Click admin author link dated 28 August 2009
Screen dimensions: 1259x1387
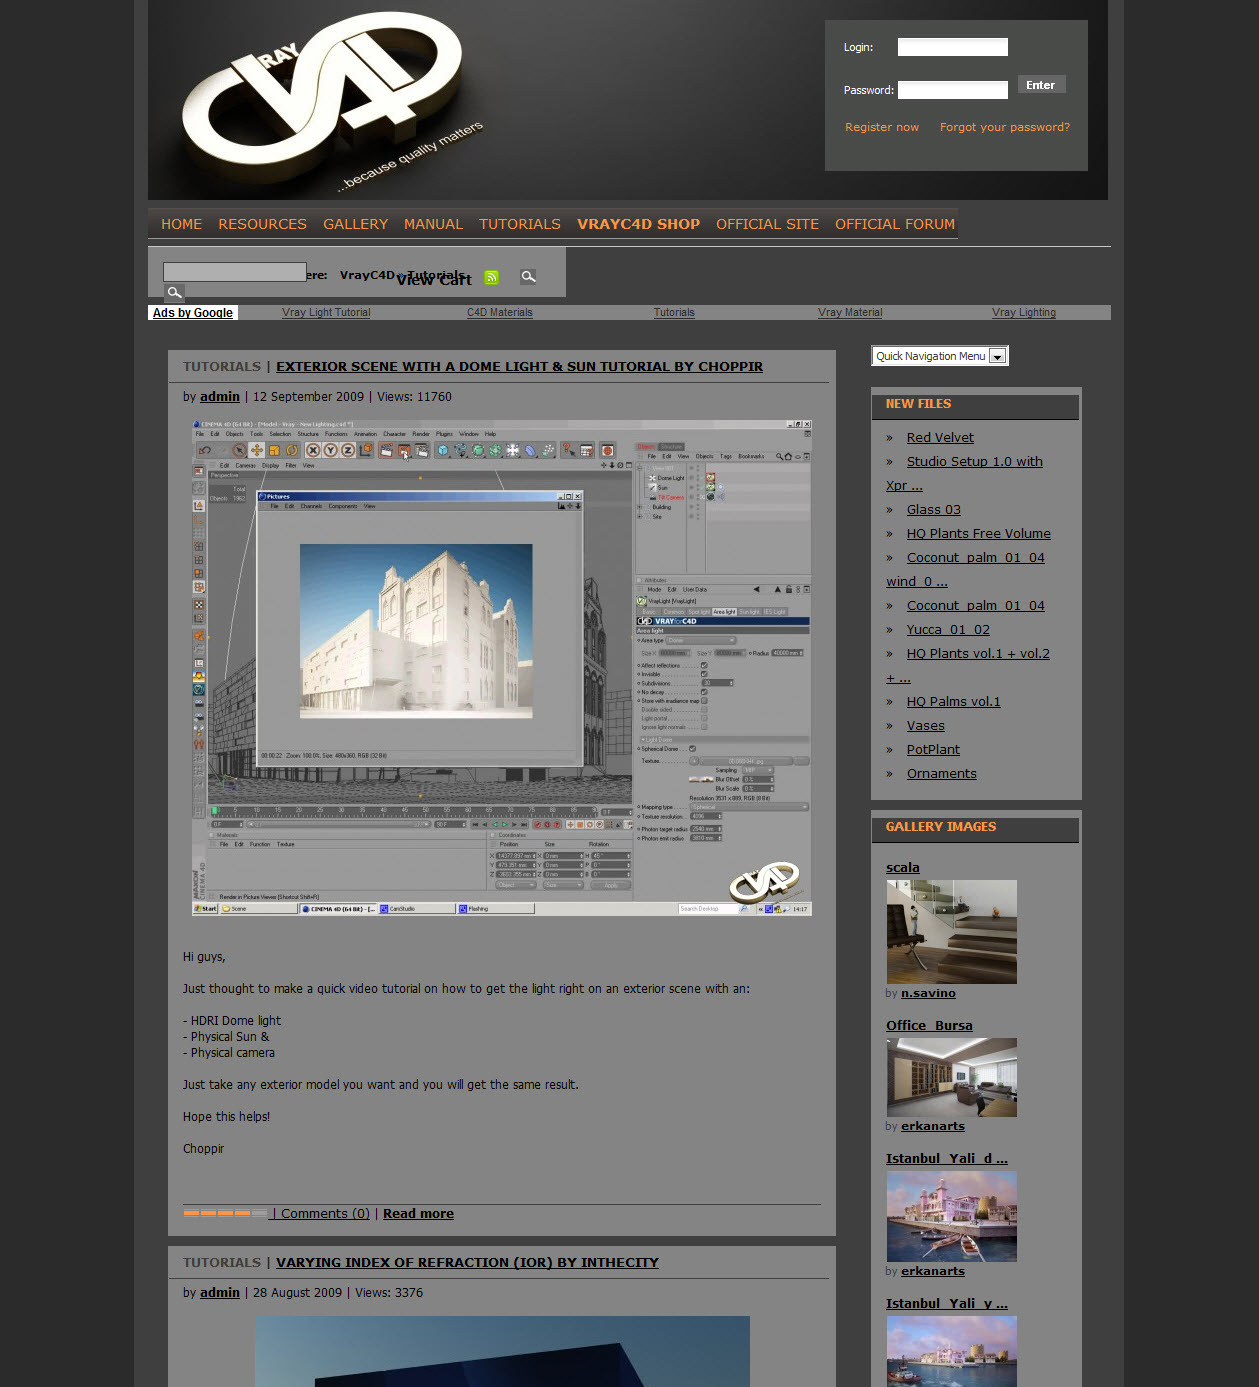click(220, 1293)
